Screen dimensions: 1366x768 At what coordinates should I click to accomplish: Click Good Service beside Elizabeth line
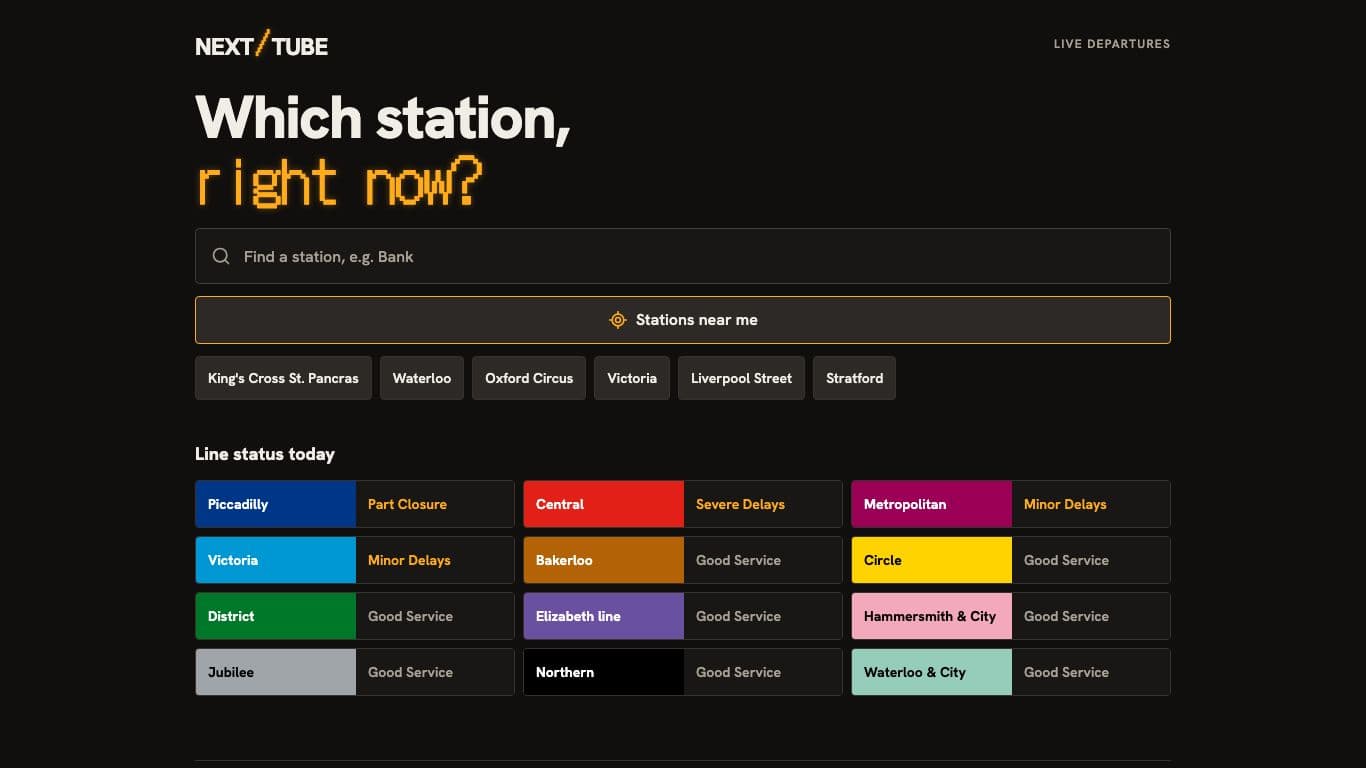[738, 616]
